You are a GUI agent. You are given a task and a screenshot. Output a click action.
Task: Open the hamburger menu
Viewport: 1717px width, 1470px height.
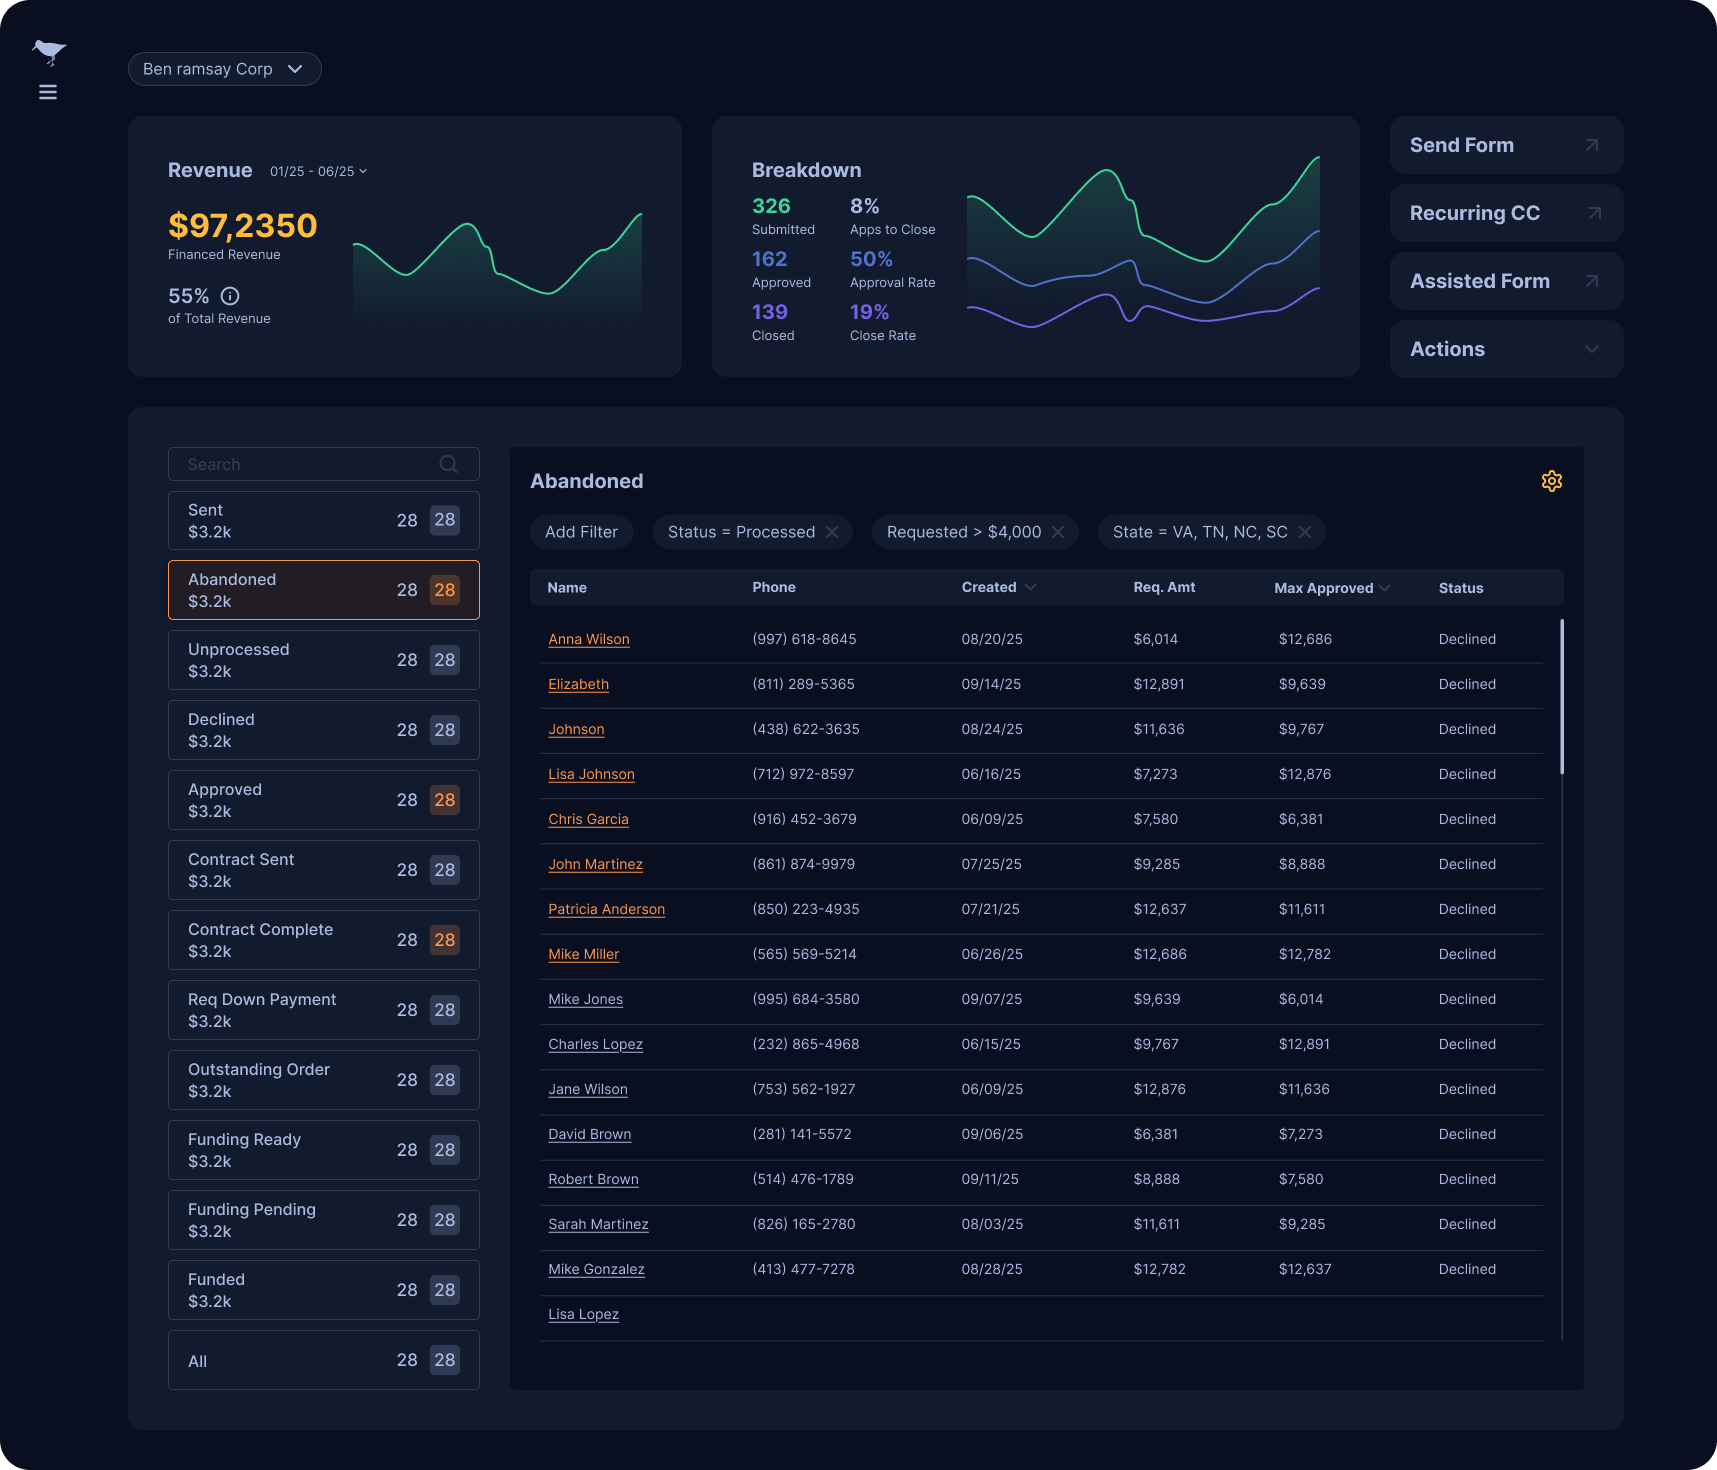48,92
